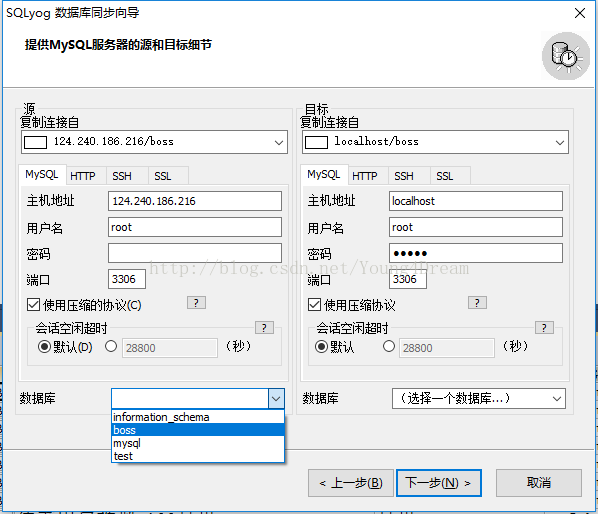
Task: Toggle source compressed protocol checkbox
Action: tap(33, 305)
